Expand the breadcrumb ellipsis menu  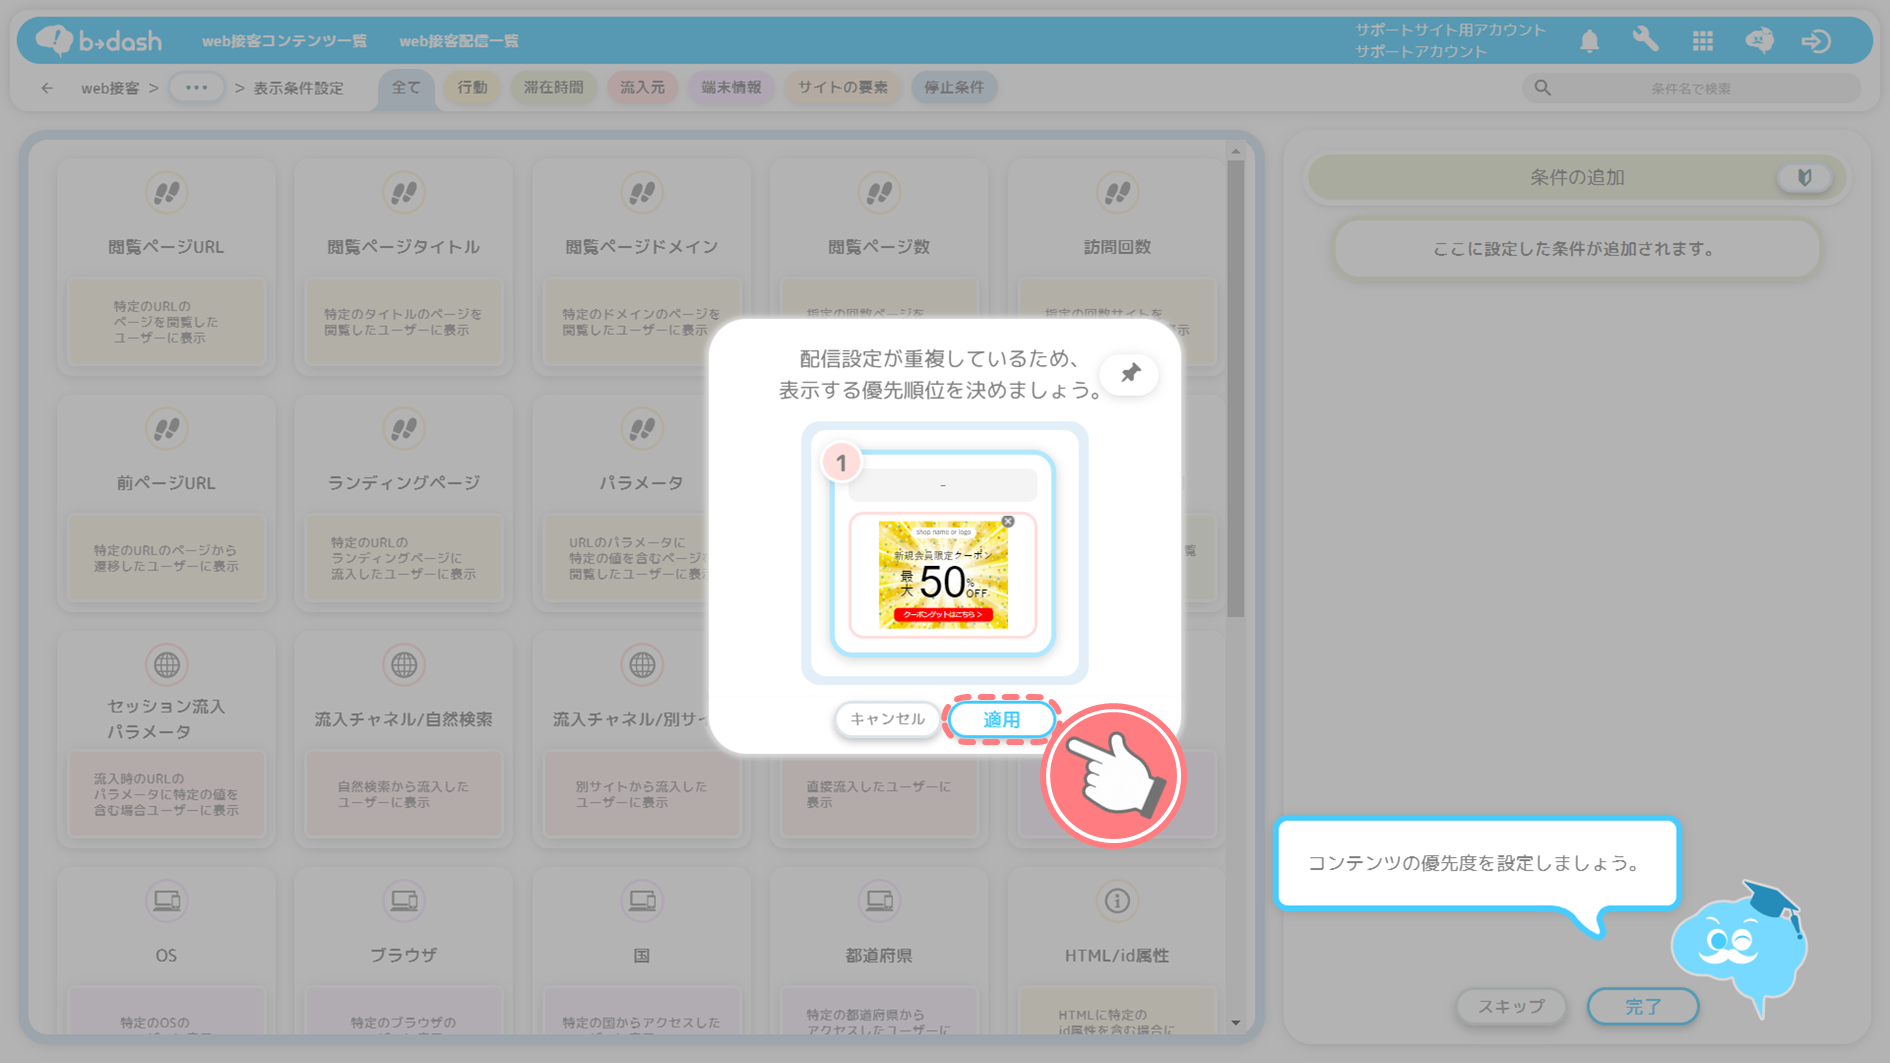tap(196, 88)
